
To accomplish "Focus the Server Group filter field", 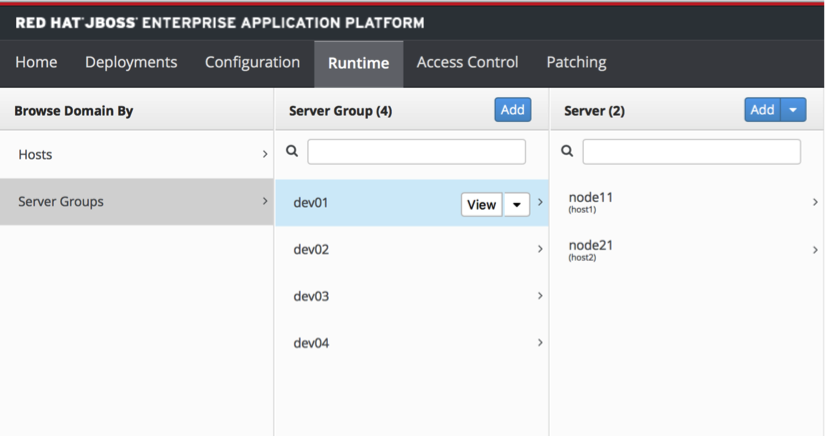I will tap(416, 151).
